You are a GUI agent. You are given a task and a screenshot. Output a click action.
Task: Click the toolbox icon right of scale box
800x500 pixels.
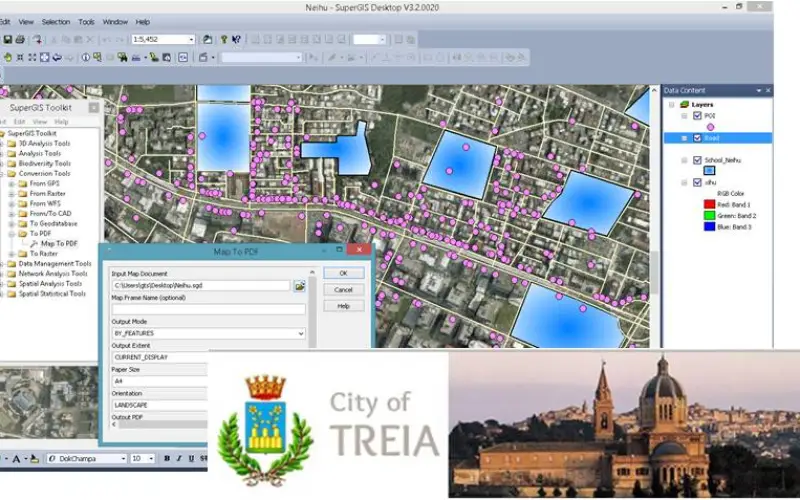coord(207,39)
